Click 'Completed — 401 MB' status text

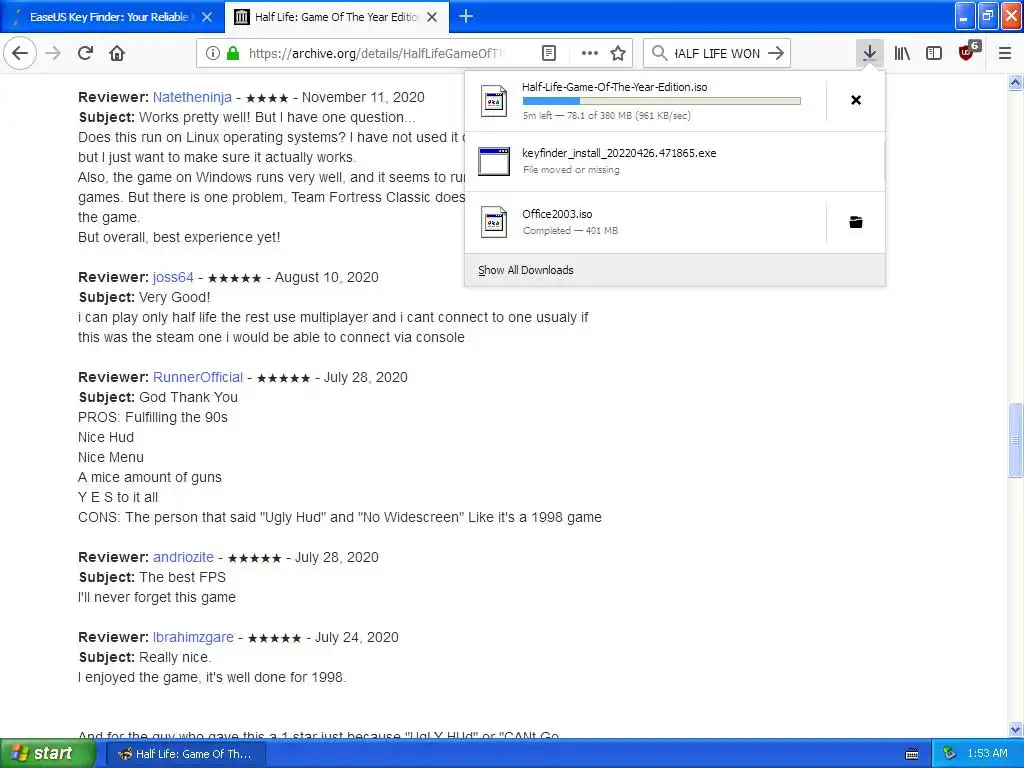pyautogui.click(x=570, y=231)
